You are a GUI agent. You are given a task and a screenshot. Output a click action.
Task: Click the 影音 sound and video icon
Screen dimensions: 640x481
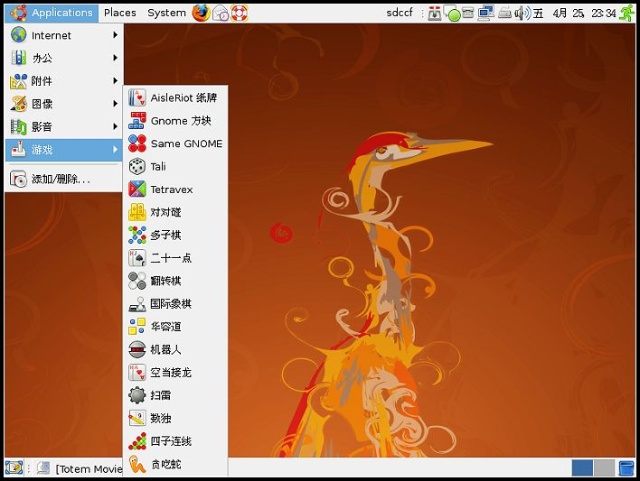(x=18, y=127)
